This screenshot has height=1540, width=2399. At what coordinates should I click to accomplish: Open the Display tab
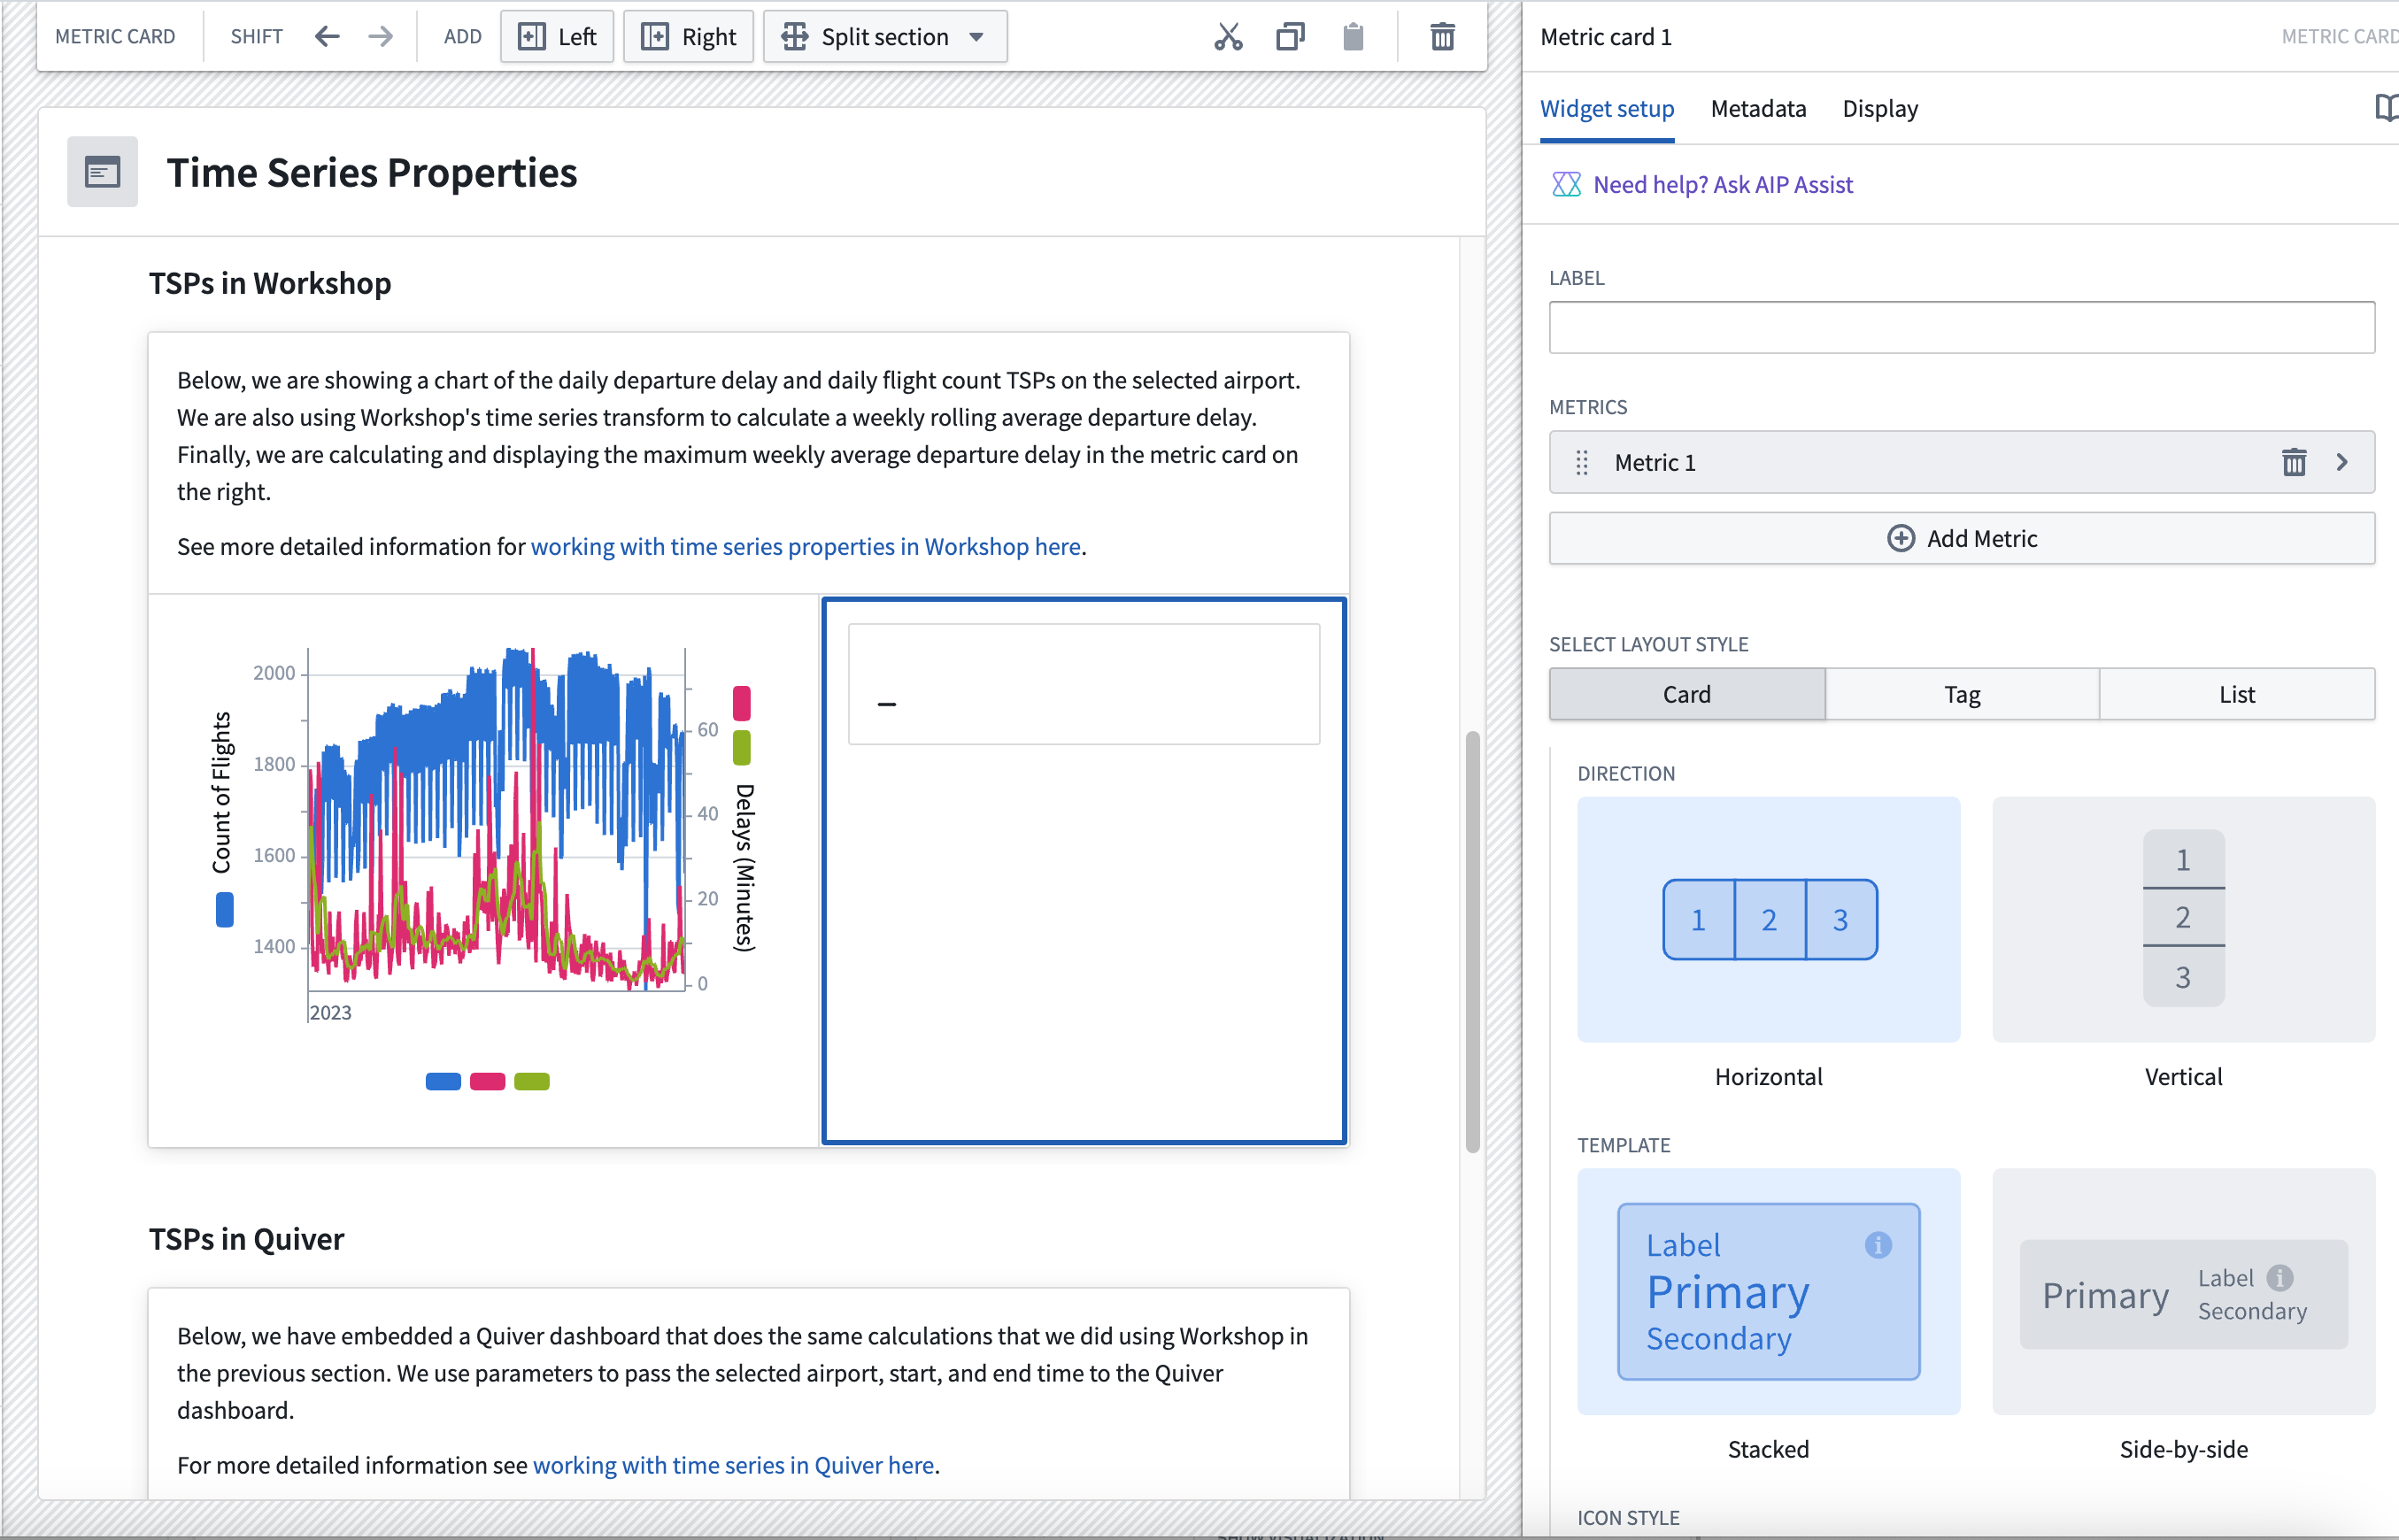(x=1879, y=108)
